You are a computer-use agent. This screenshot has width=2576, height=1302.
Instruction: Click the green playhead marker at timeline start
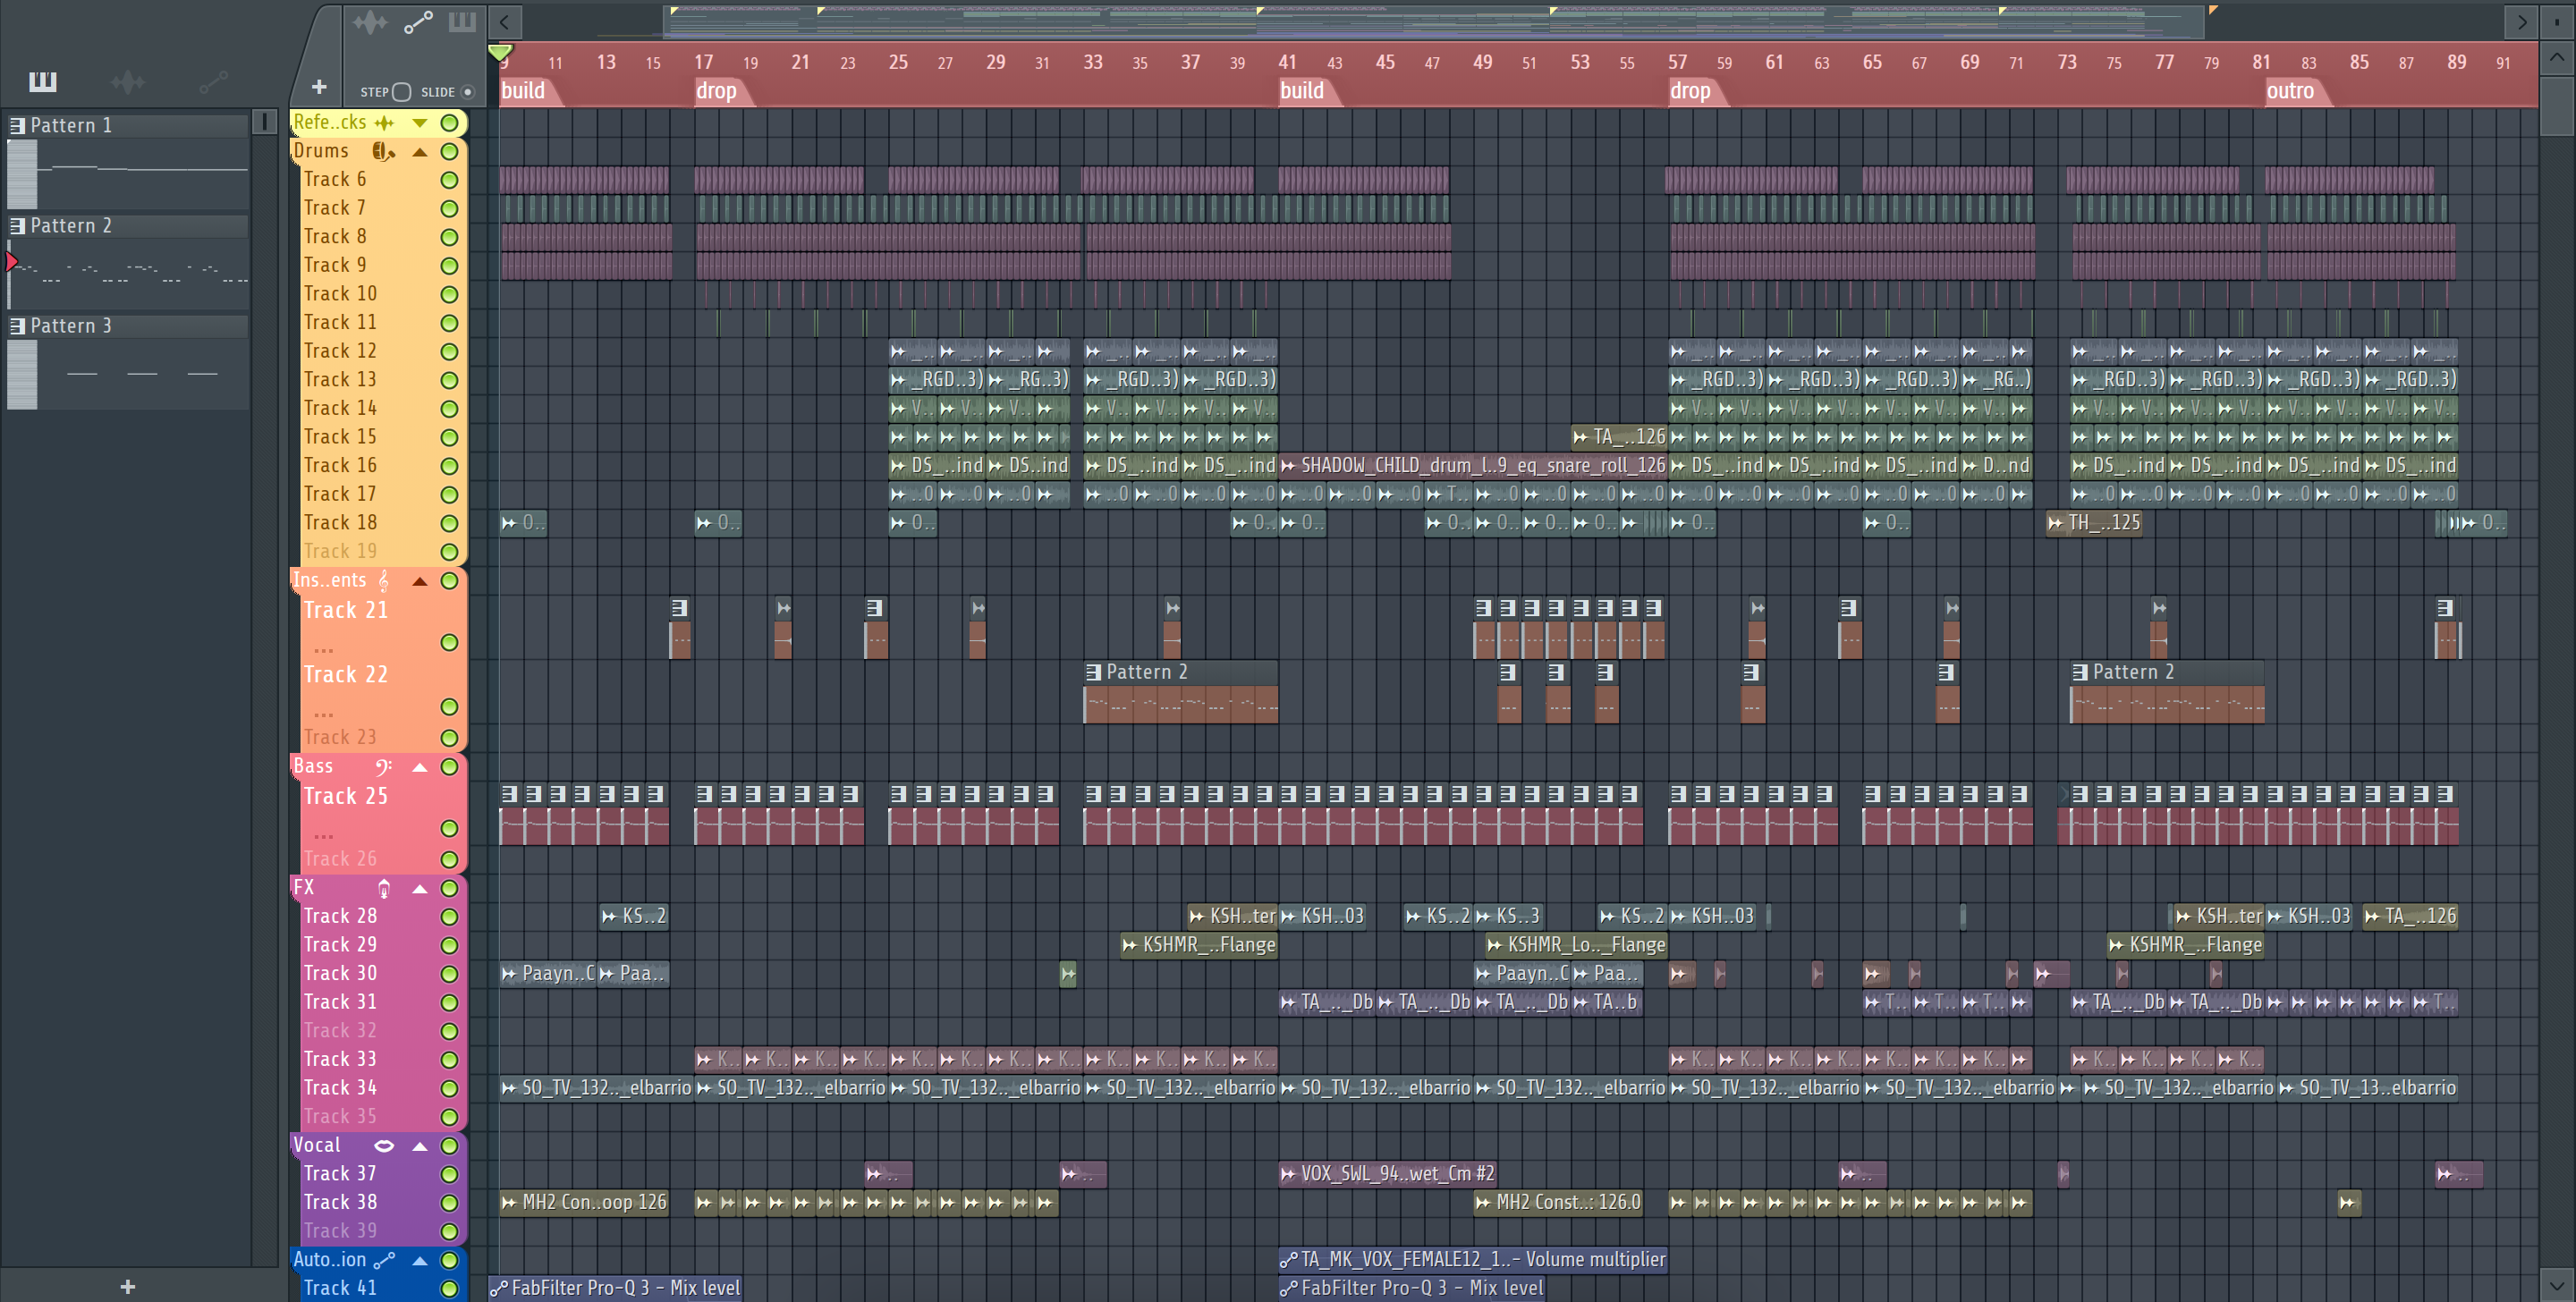pyautogui.click(x=500, y=53)
